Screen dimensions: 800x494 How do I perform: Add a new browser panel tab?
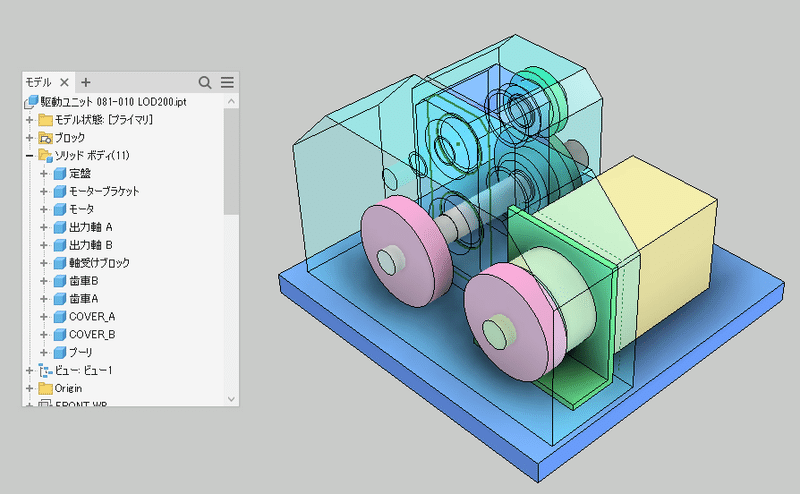(86, 82)
